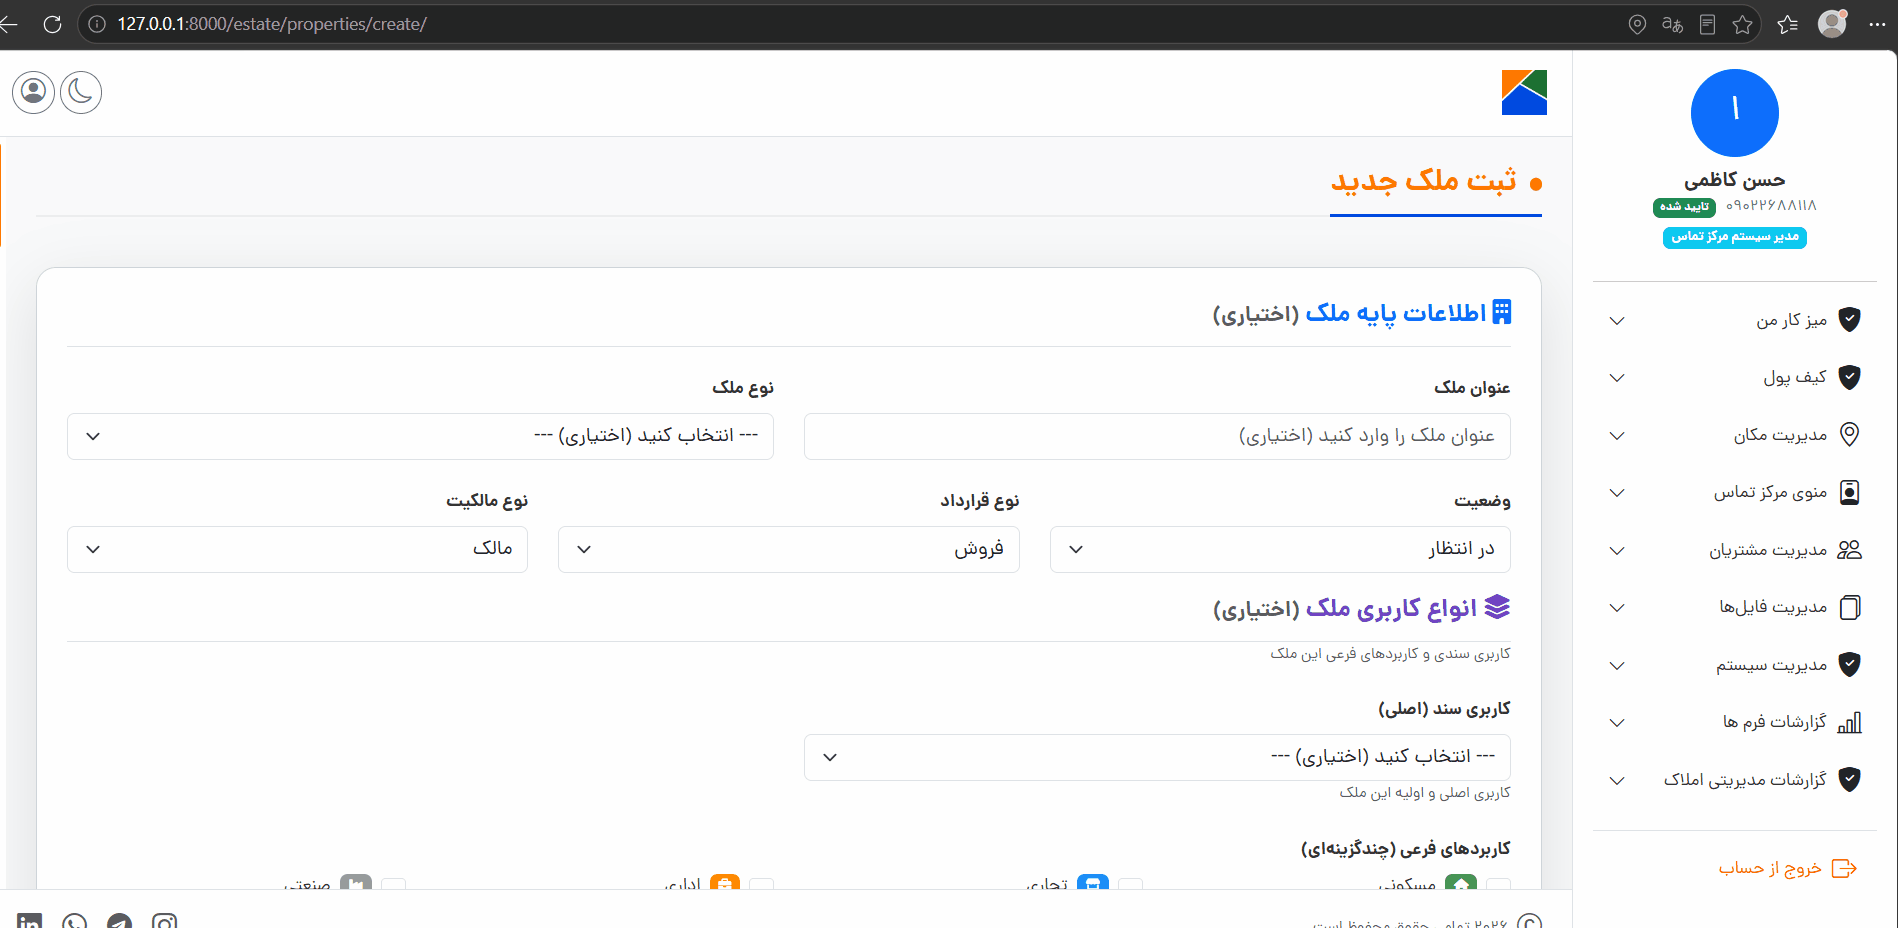Click the blue user avatar circle
The width and height of the screenshot is (1898, 928).
1734,112
